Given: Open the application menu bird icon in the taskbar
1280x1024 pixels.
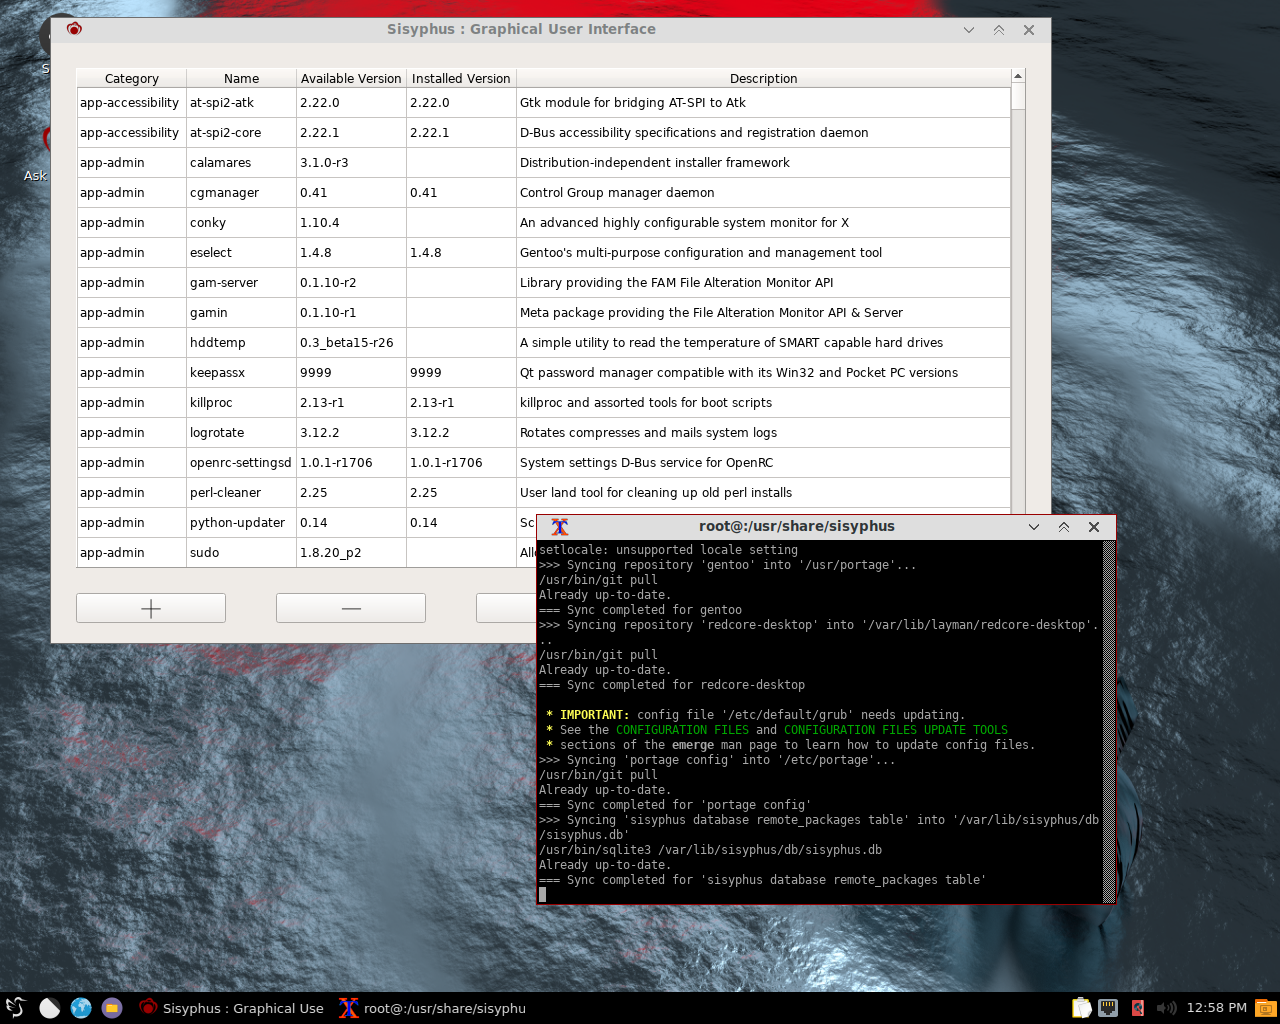Looking at the screenshot, I should [x=16, y=1007].
